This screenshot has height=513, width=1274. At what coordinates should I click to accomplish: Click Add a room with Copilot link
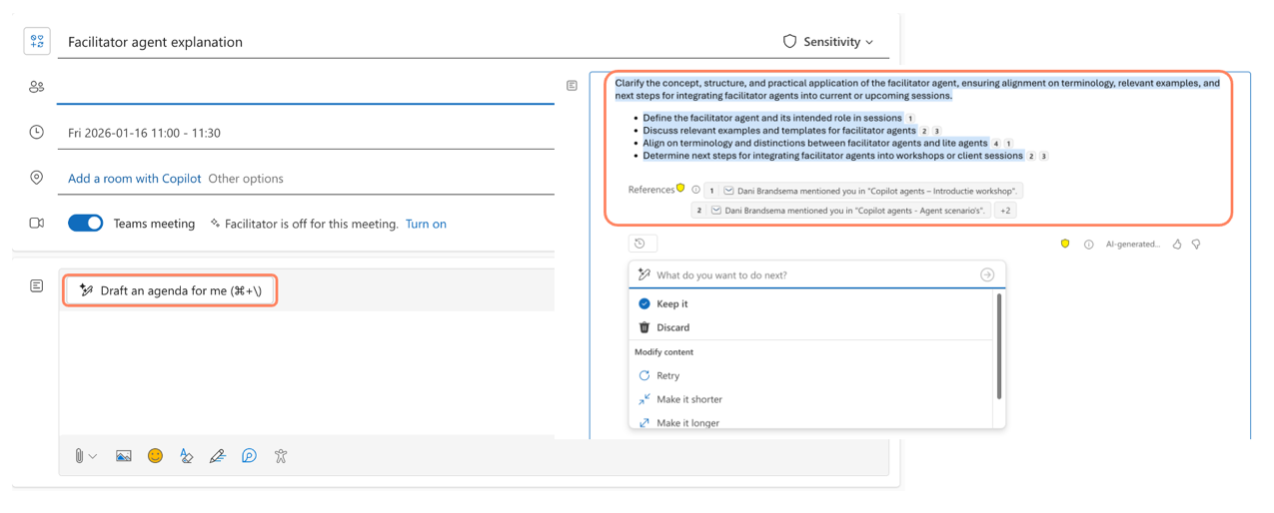coord(135,178)
